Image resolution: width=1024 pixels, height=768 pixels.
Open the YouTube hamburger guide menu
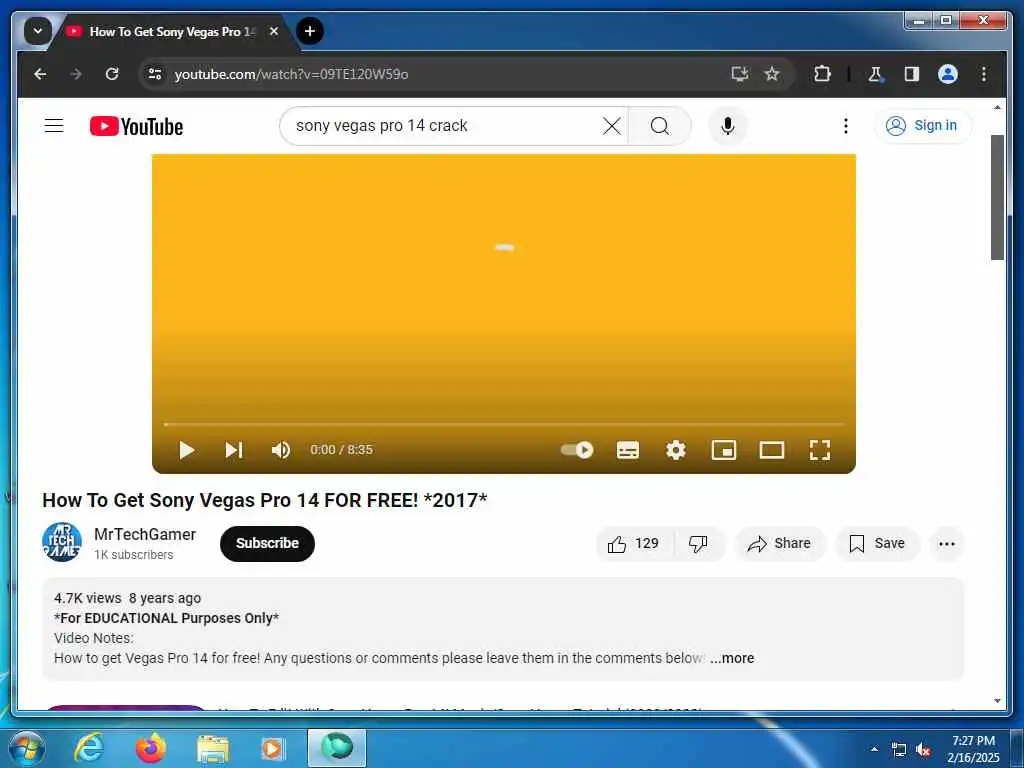click(54, 125)
